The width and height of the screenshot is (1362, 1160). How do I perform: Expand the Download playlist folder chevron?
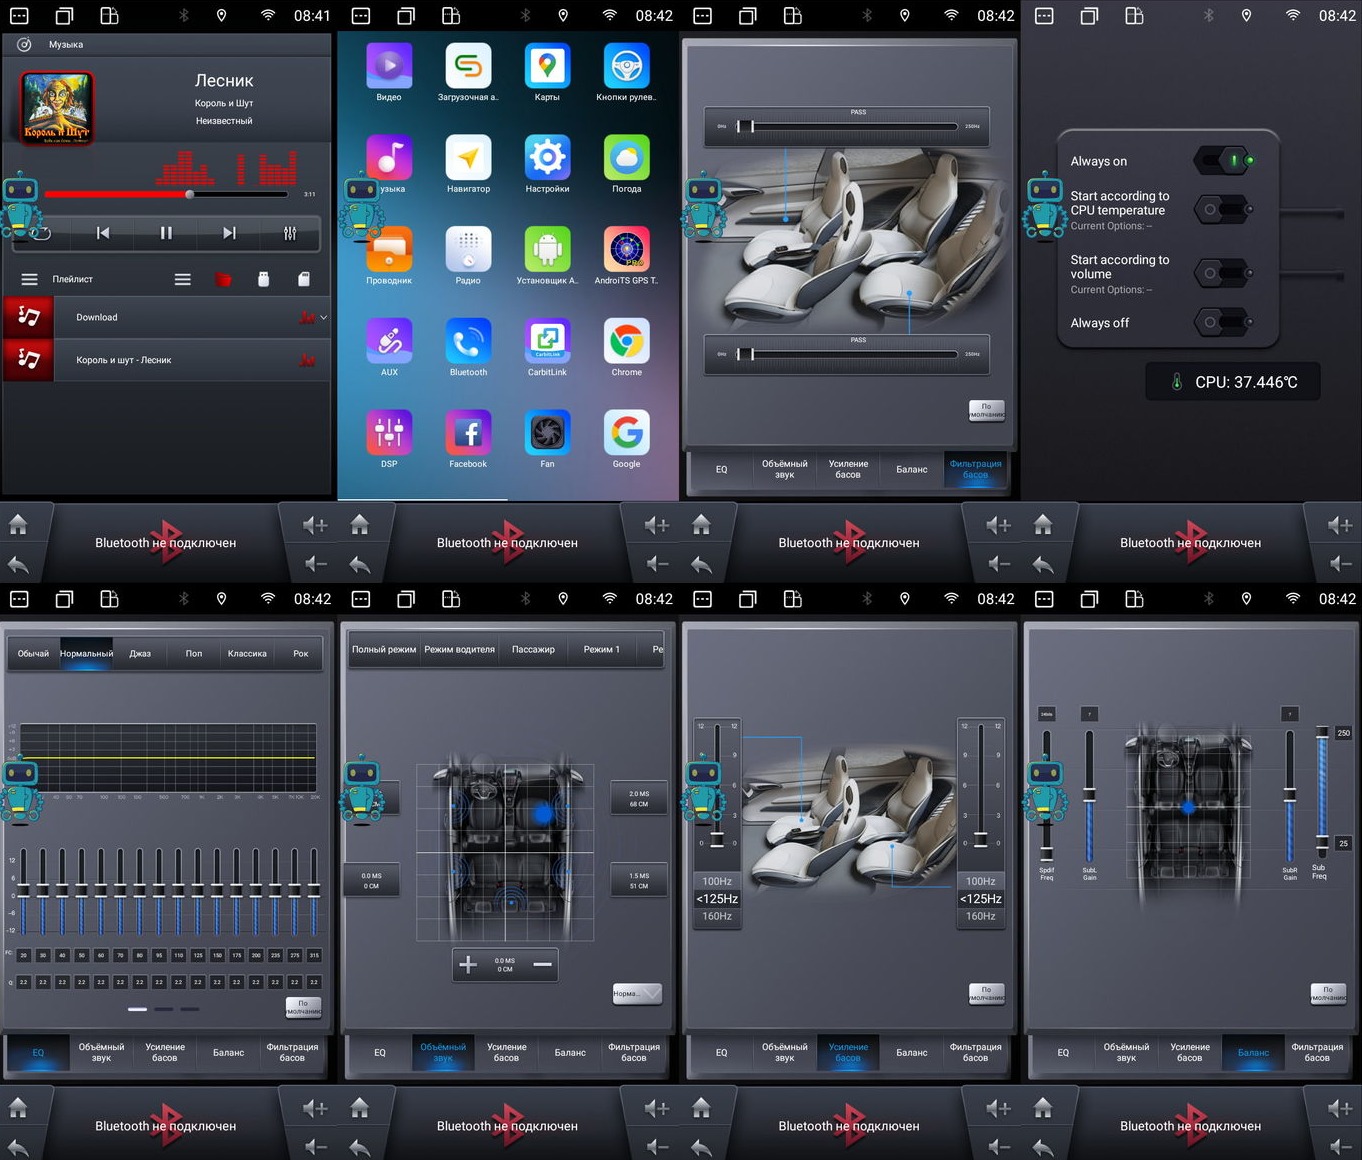[323, 318]
